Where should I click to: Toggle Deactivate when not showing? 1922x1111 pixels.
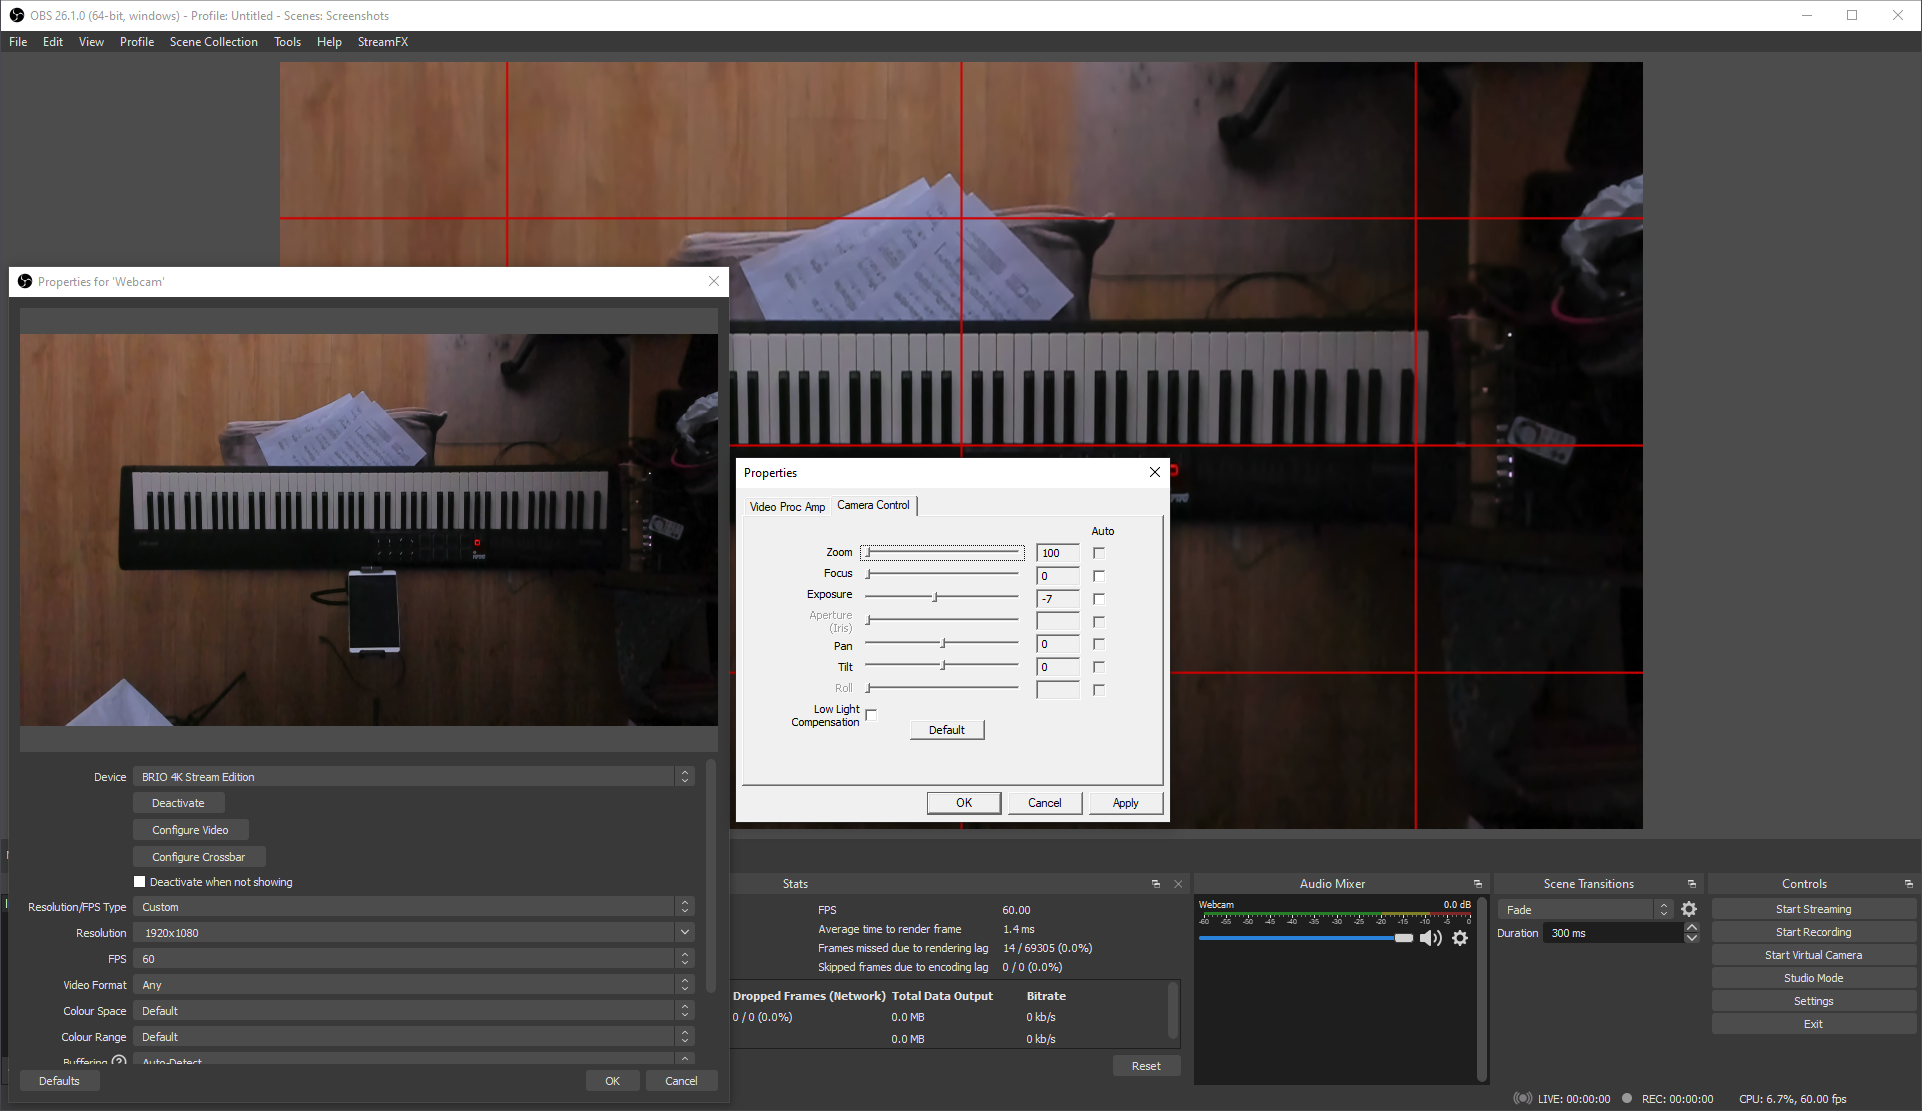(140, 882)
